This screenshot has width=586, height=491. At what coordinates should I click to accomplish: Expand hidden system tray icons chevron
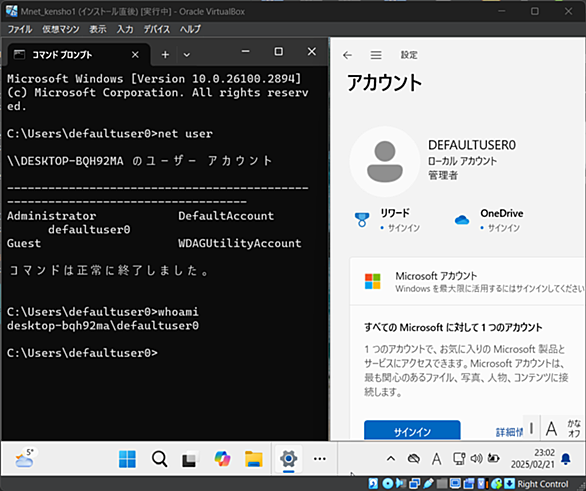[x=391, y=458]
